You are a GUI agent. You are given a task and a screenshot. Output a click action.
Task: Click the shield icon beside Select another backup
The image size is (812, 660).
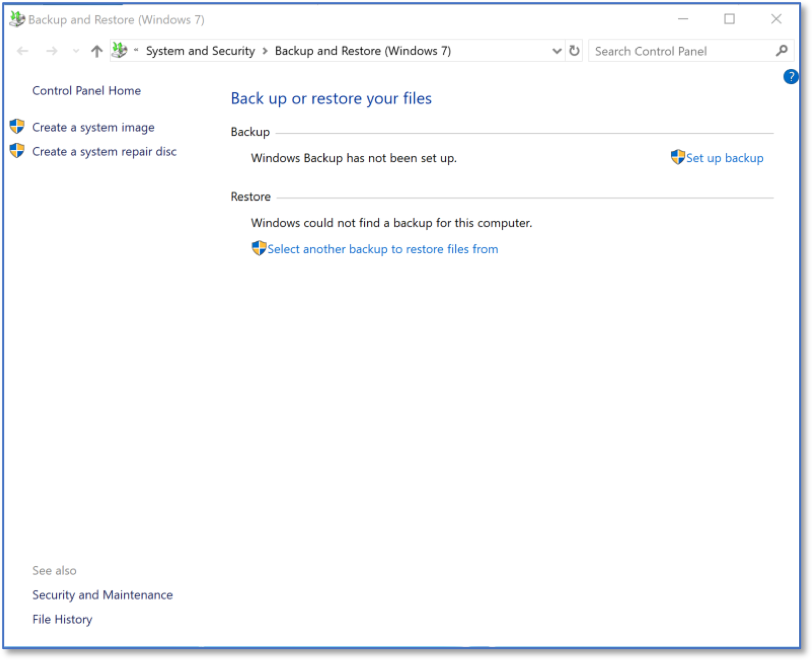pyautogui.click(x=259, y=248)
